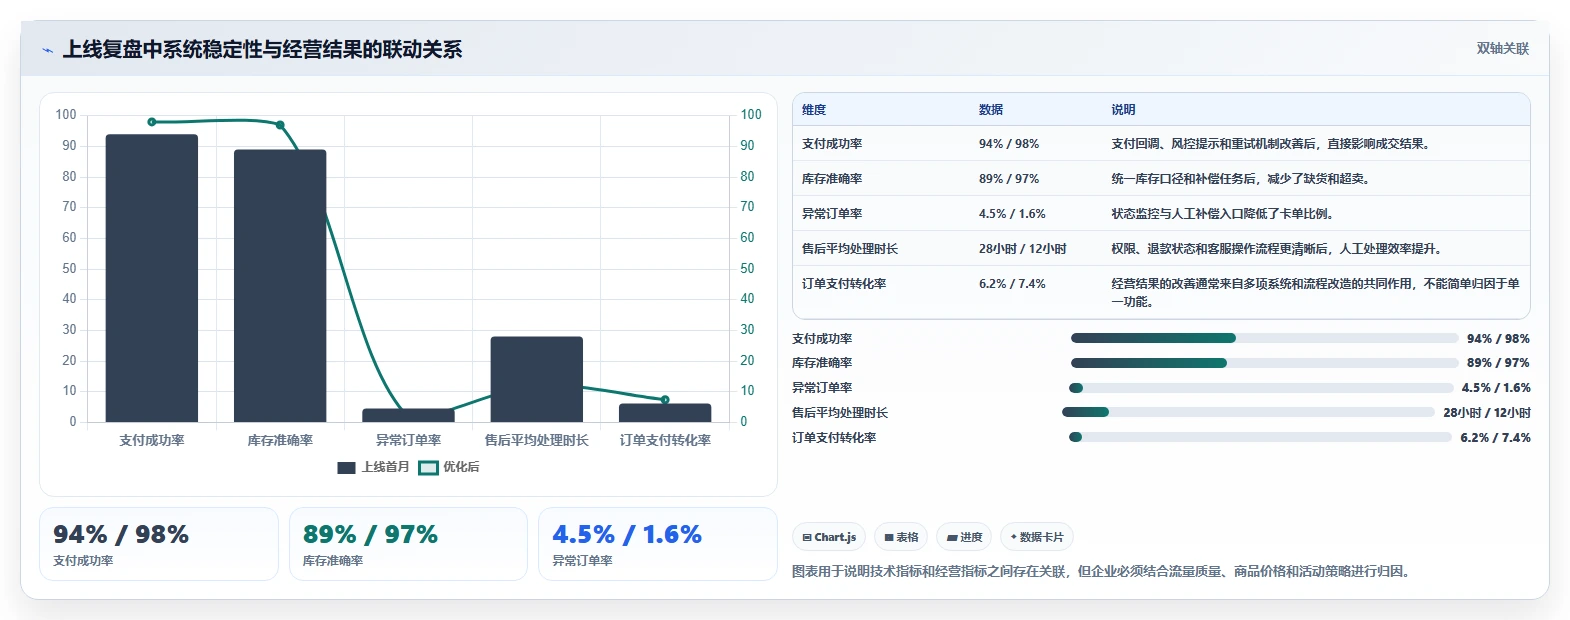Click the 28小时 / 12小时 value beside progress bar

pos(1487,413)
